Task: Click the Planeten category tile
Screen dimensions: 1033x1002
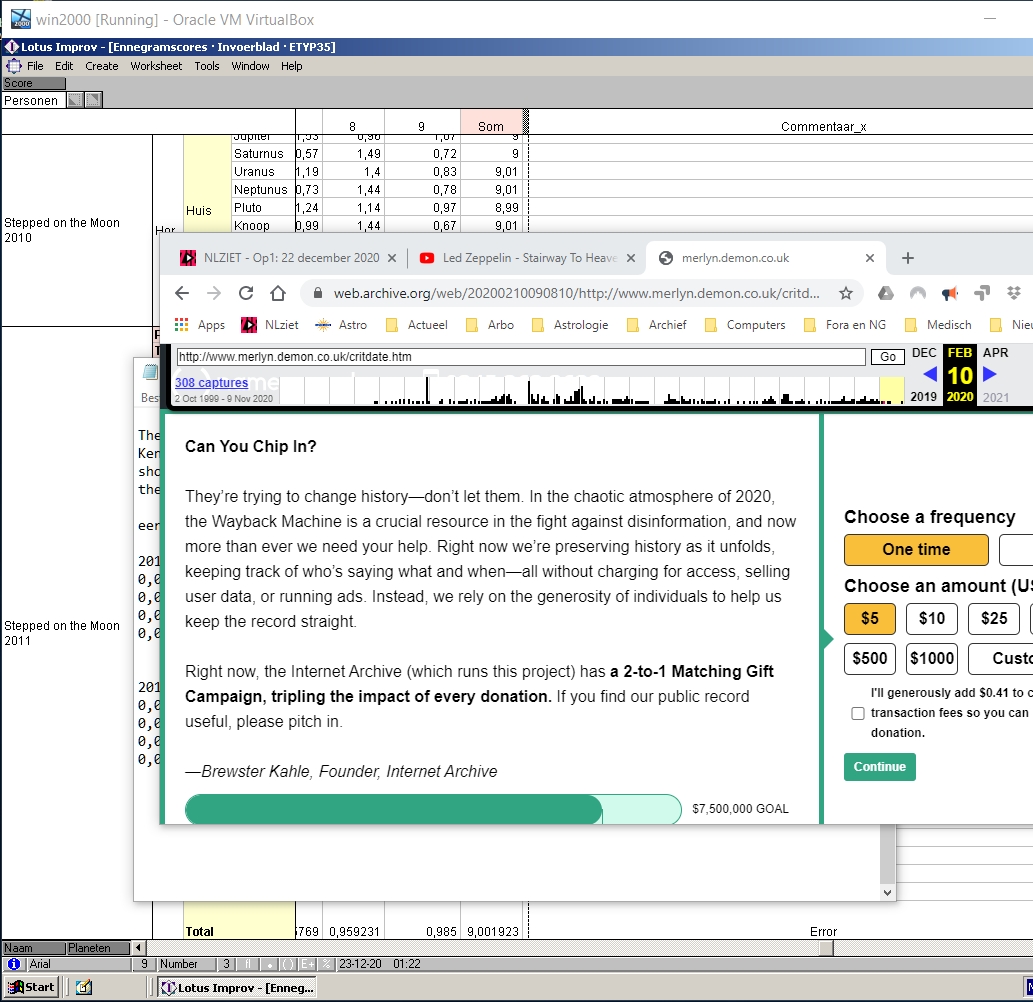Action: pos(98,948)
